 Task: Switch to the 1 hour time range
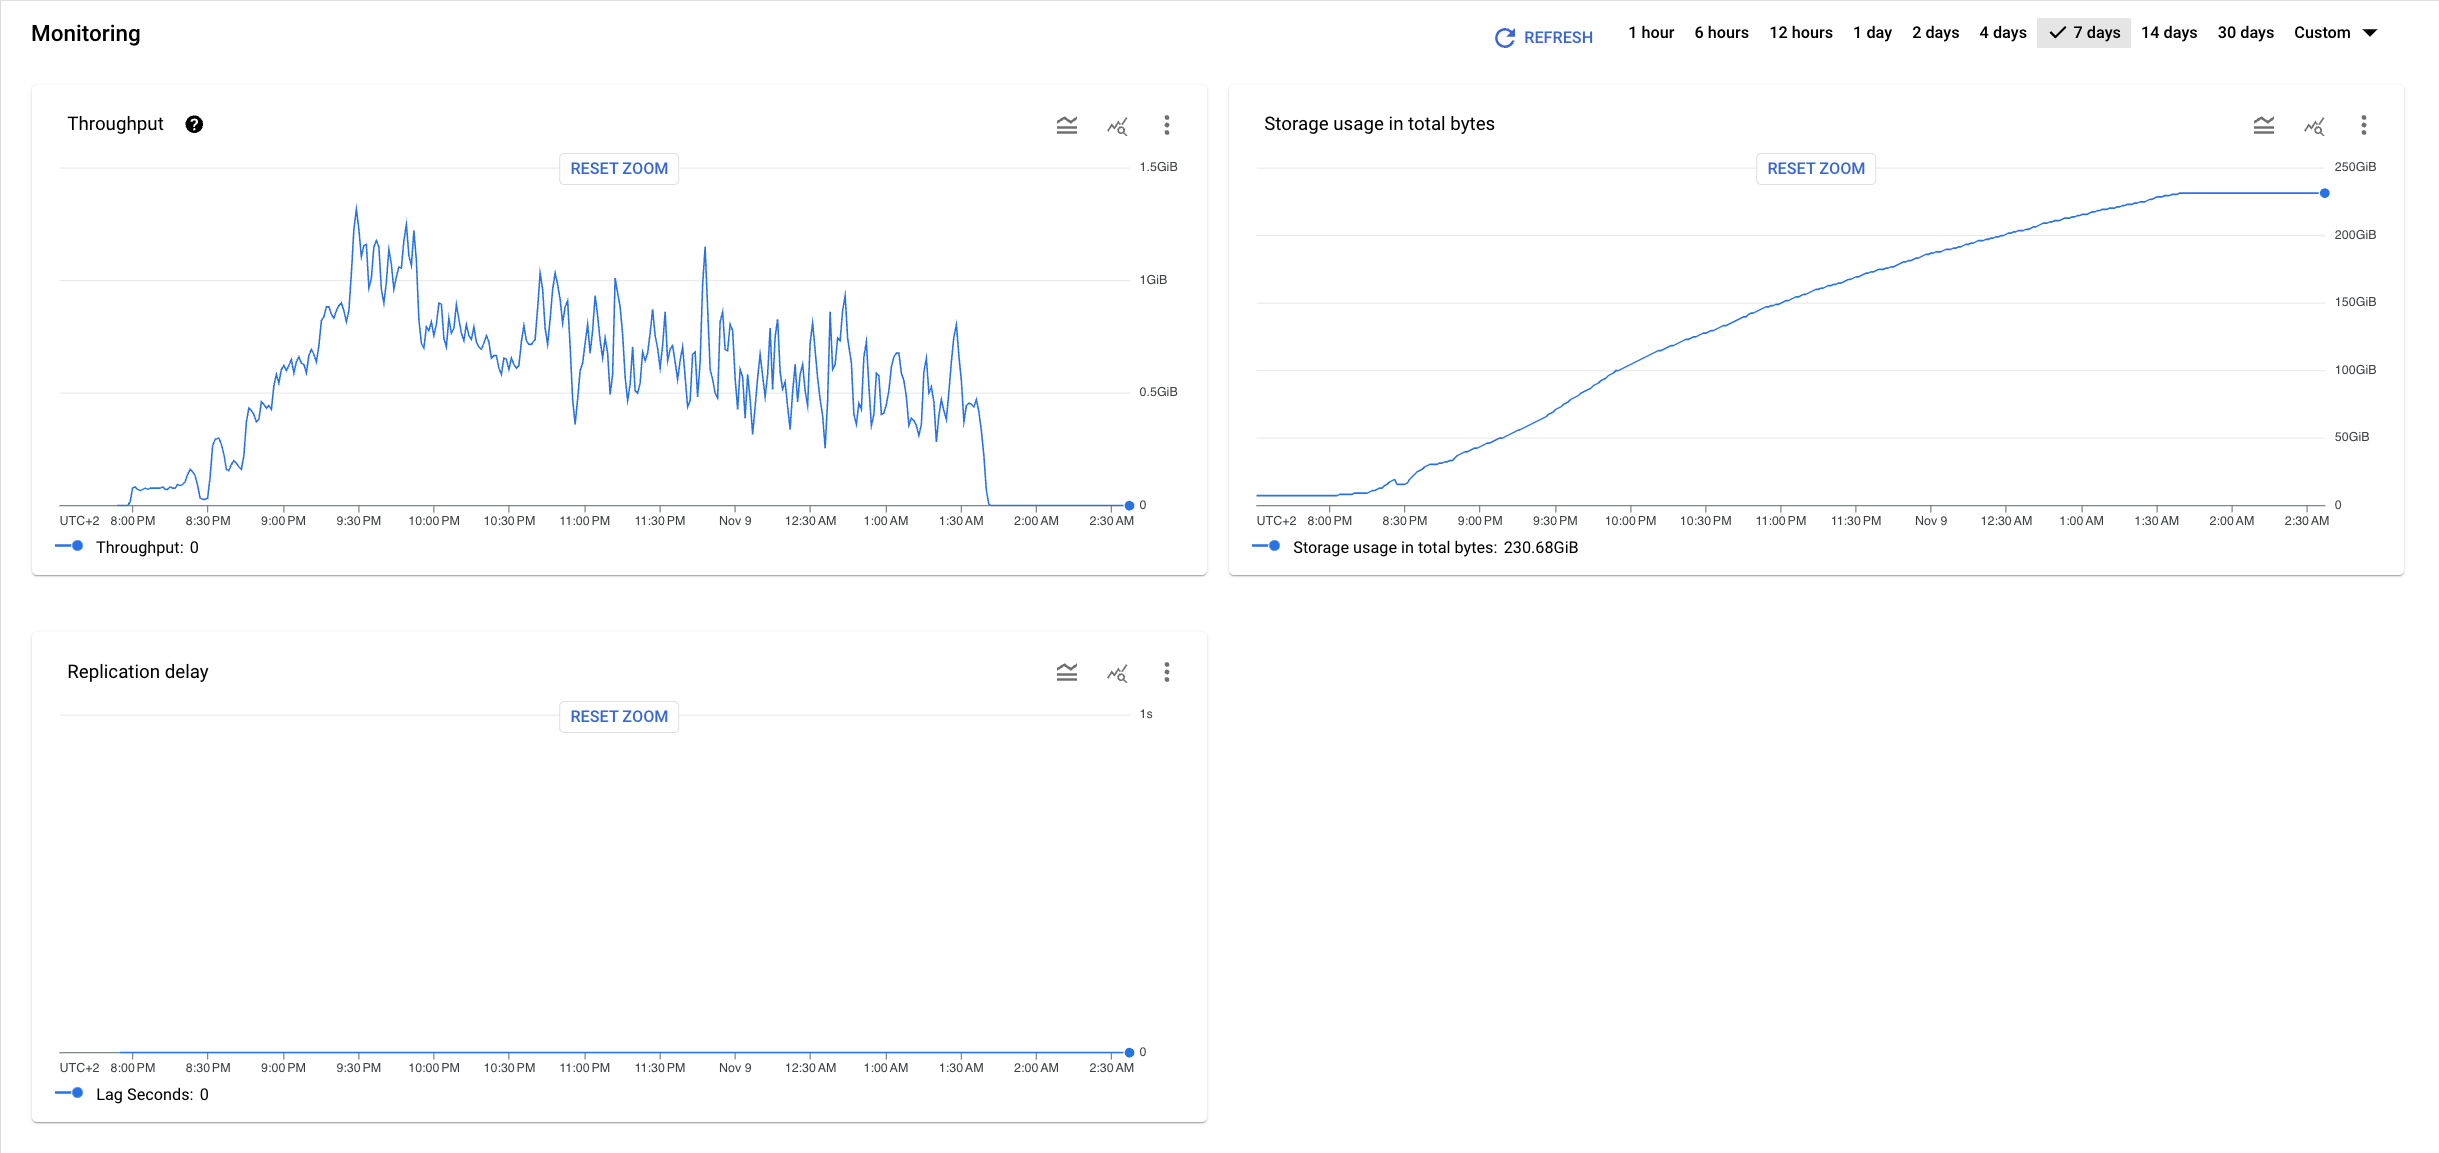click(1651, 32)
